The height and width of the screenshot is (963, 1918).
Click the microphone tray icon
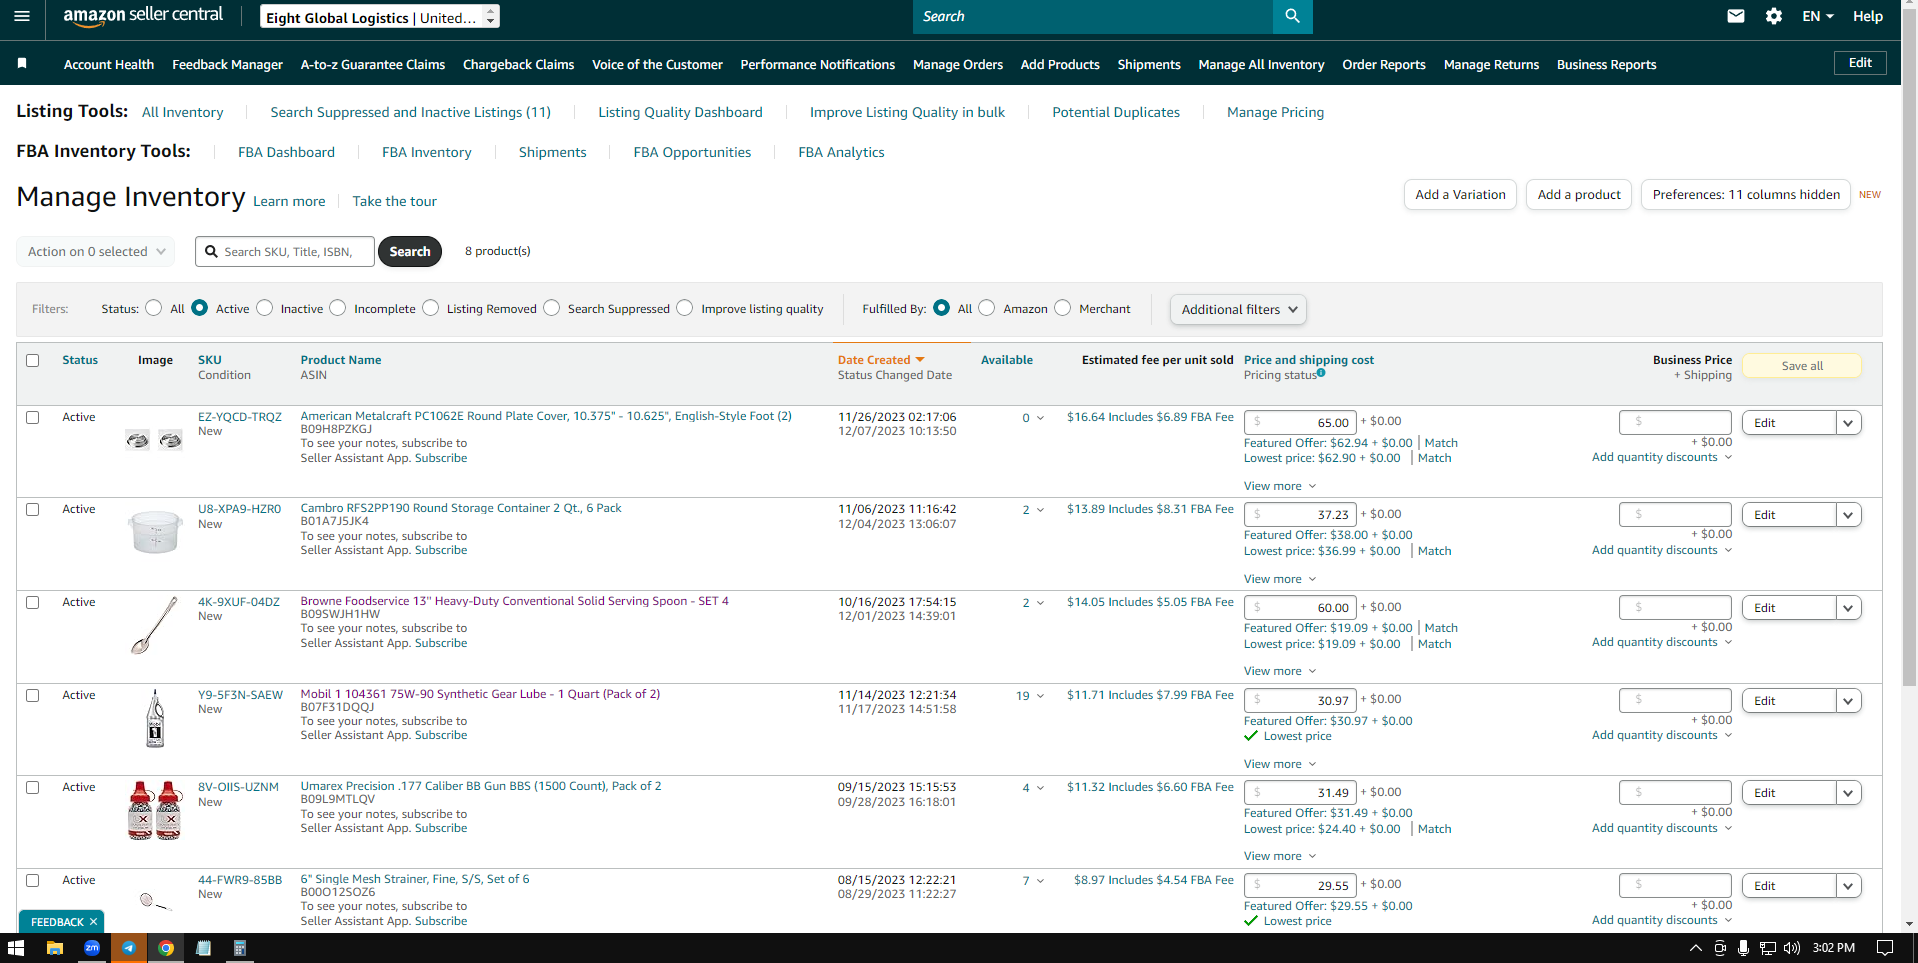(x=1743, y=948)
